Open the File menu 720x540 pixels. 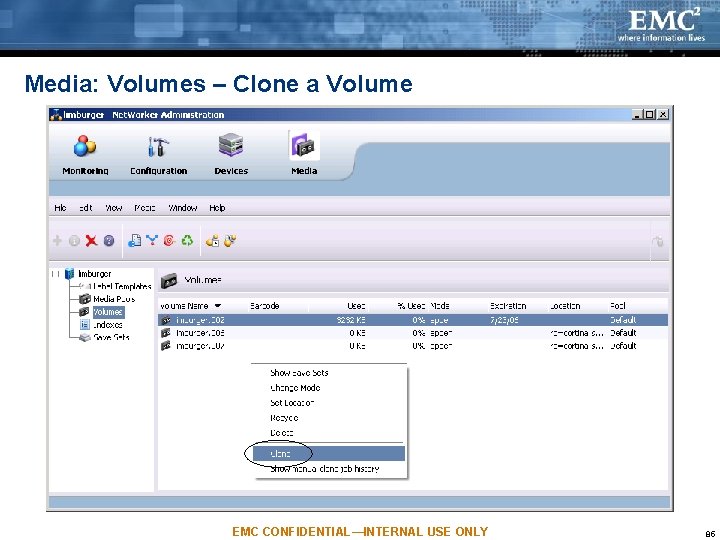(x=60, y=208)
